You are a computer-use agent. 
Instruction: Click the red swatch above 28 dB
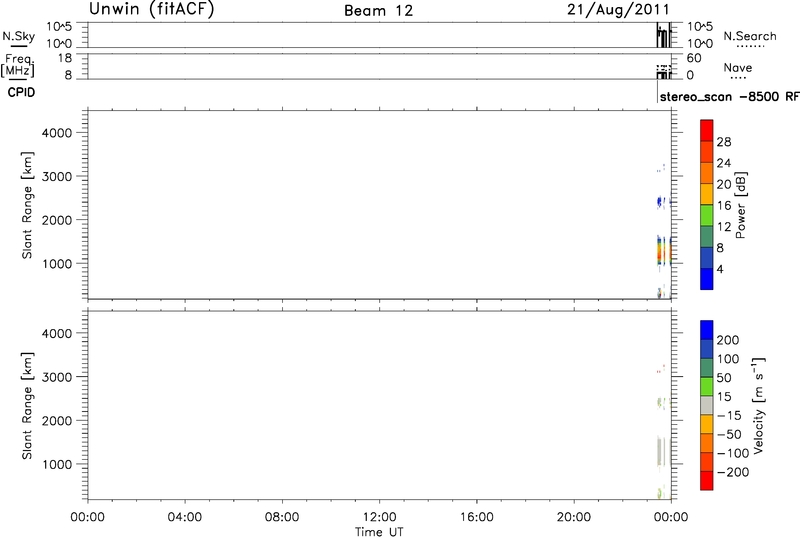coord(707,131)
